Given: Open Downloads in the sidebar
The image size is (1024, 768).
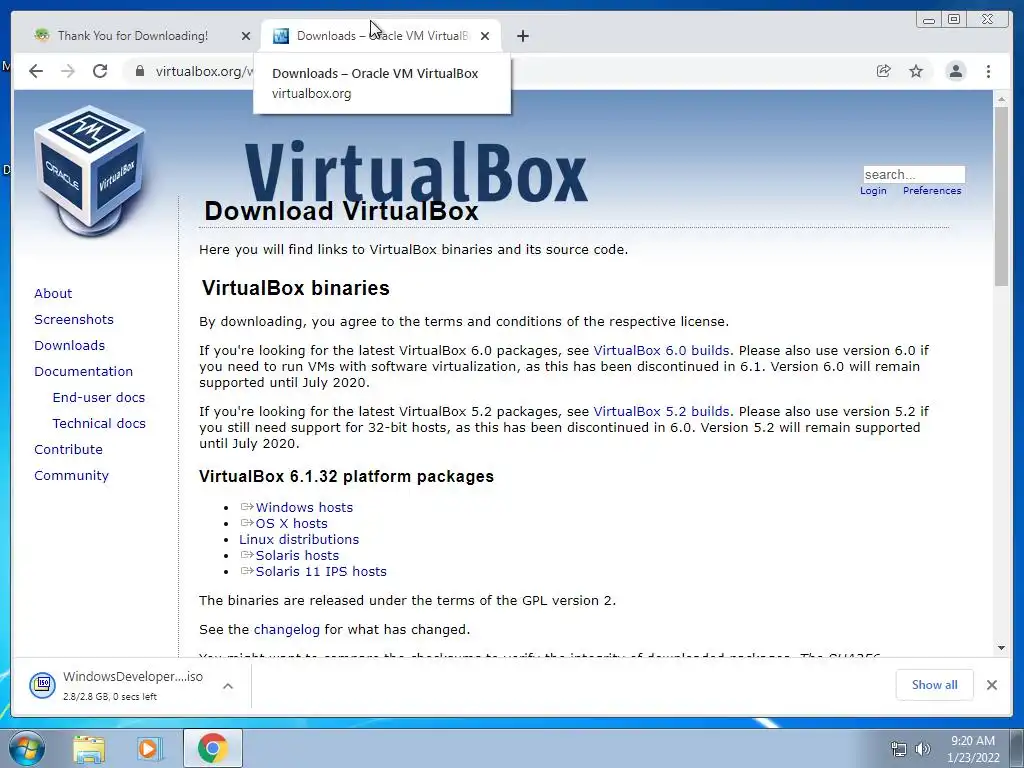Looking at the screenshot, I should 69,345.
